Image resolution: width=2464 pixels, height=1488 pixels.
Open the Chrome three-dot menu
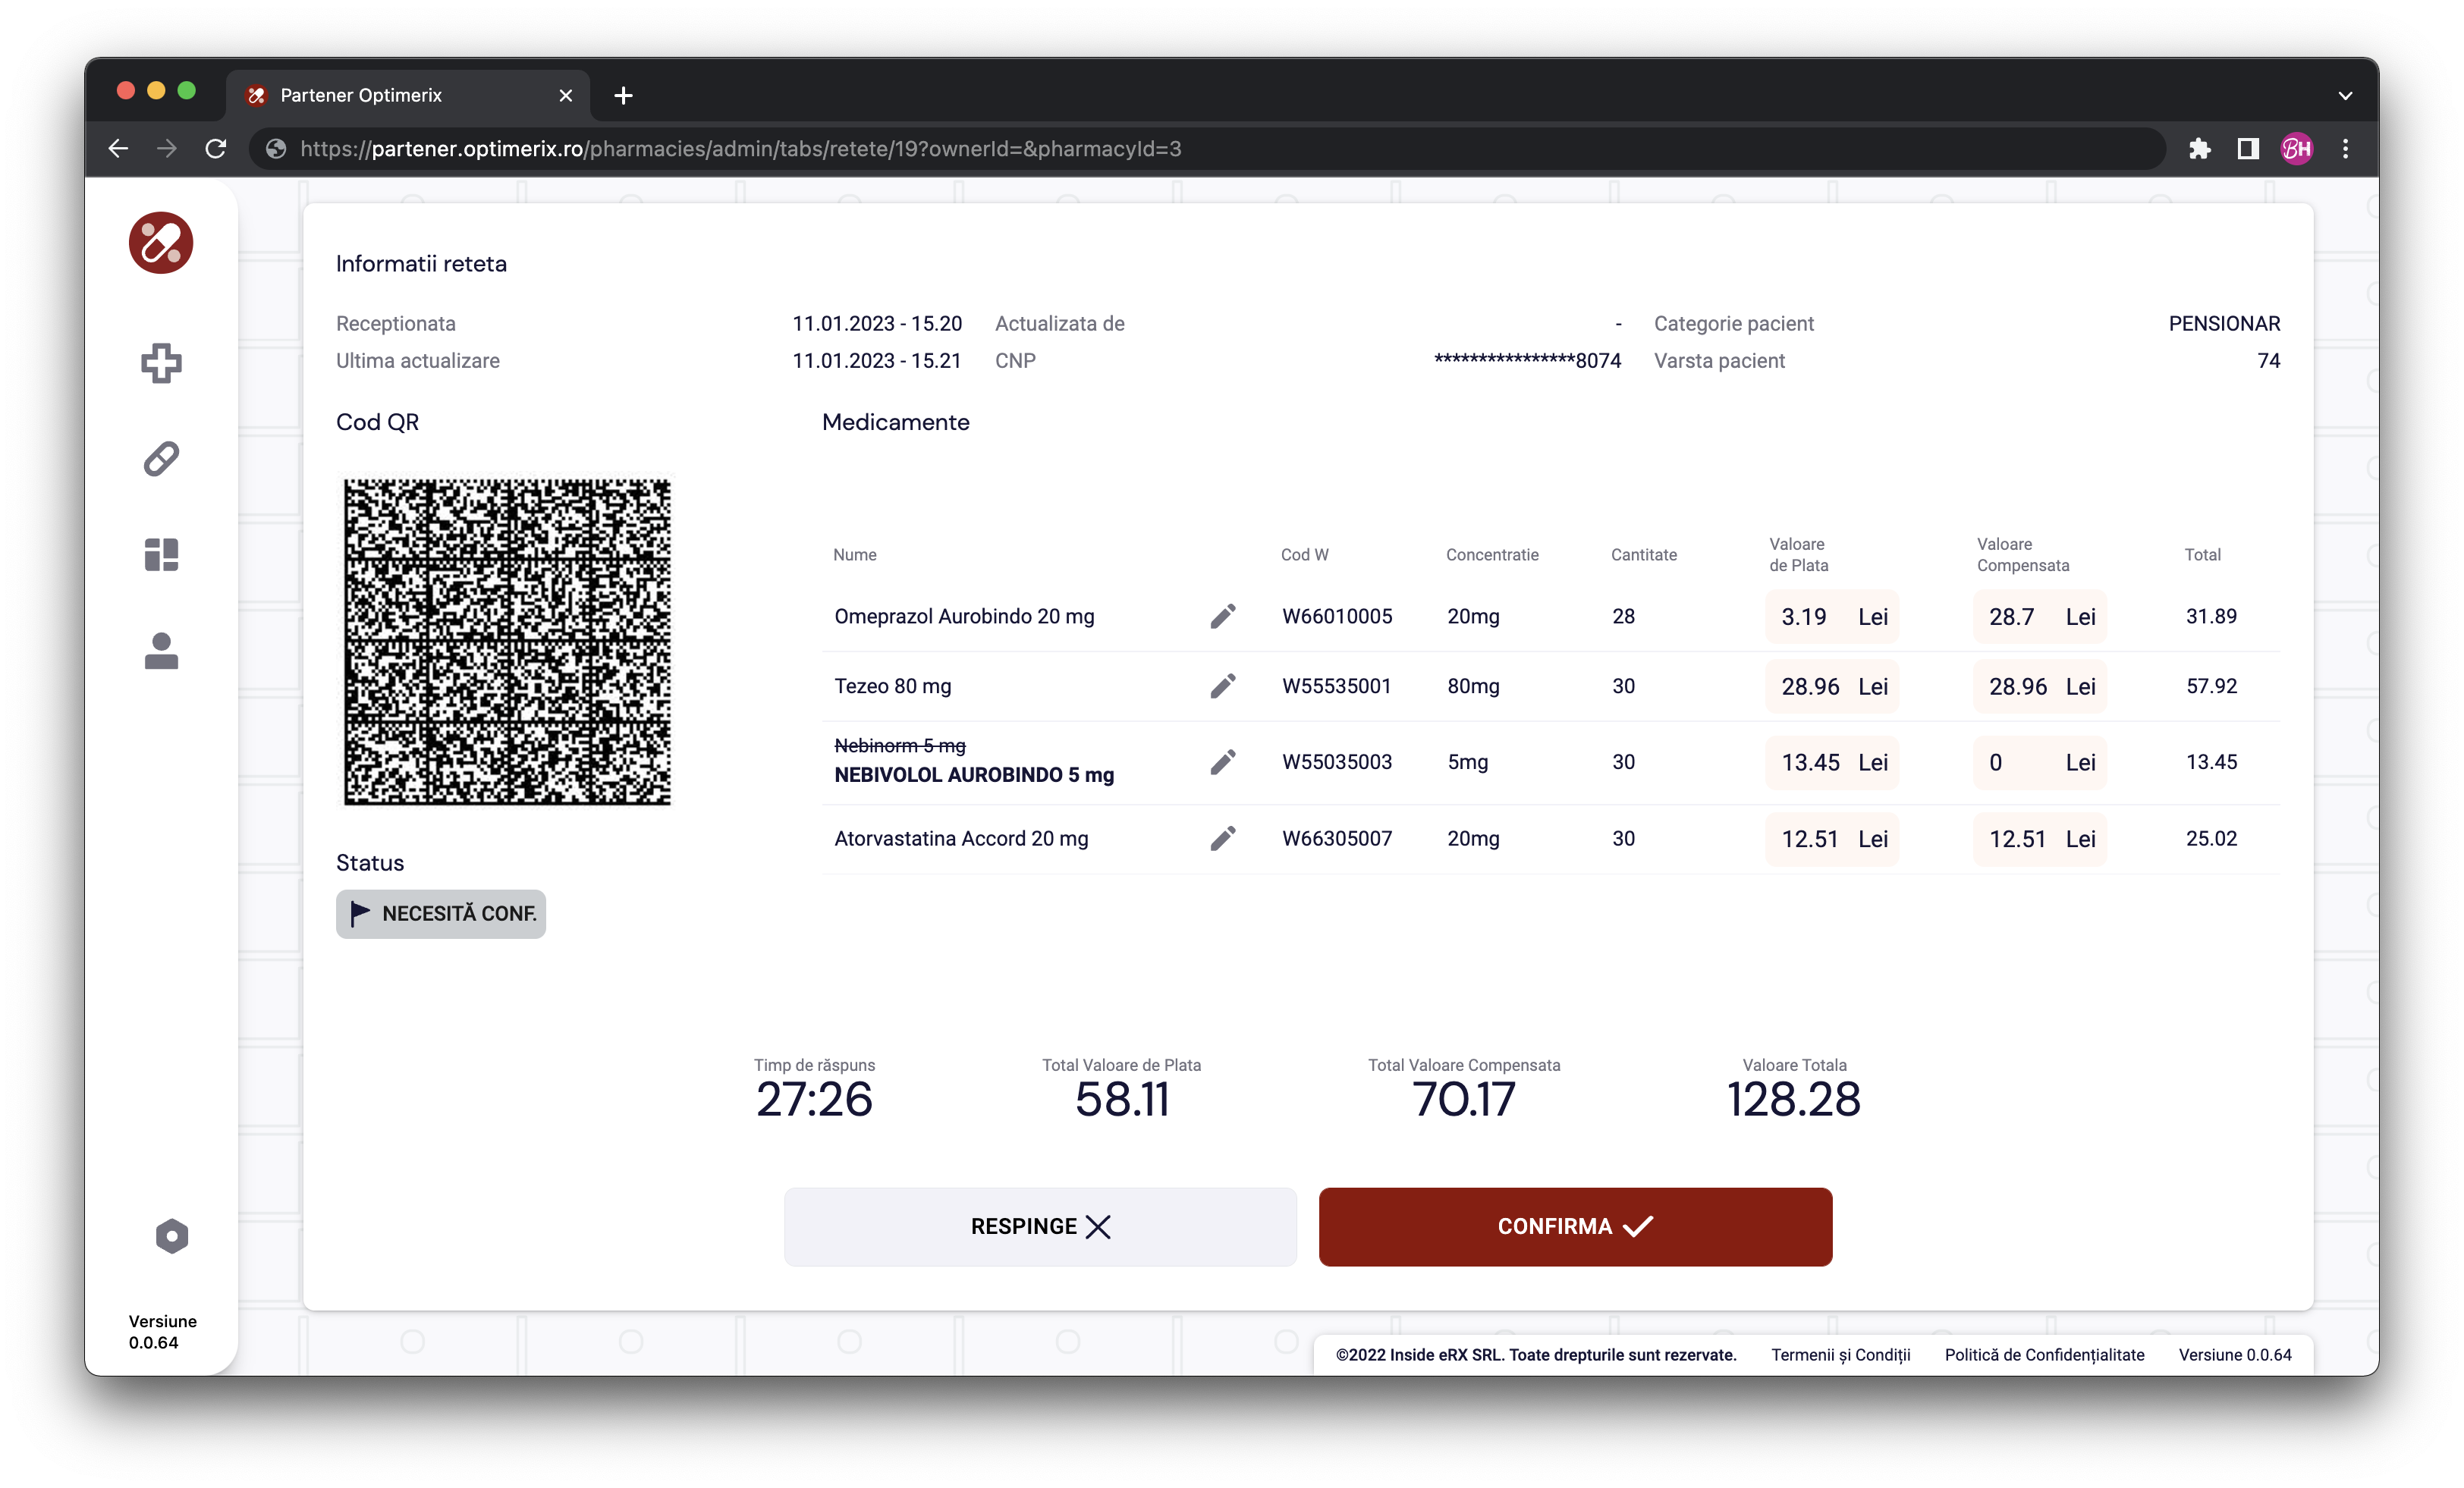click(2345, 149)
